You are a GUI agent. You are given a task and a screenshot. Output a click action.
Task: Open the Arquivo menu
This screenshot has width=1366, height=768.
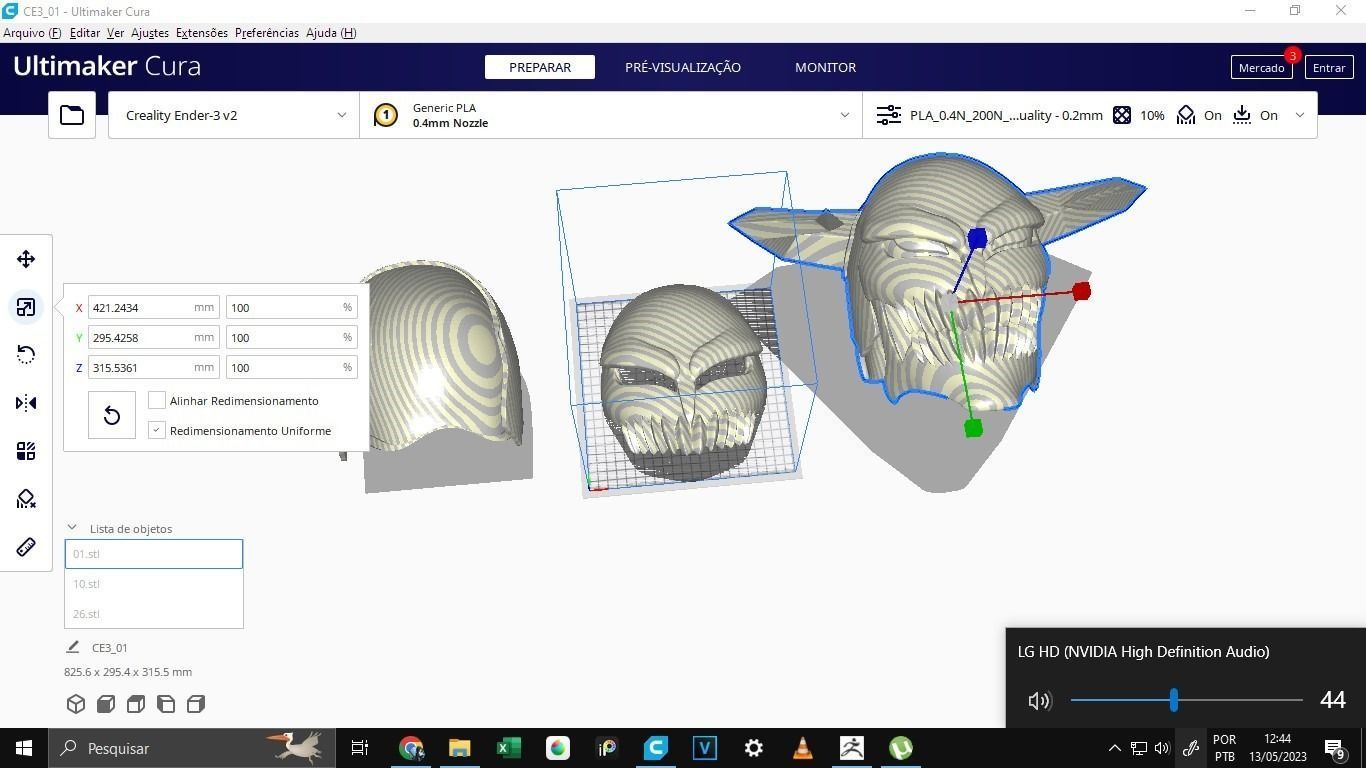pyautogui.click(x=32, y=33)
